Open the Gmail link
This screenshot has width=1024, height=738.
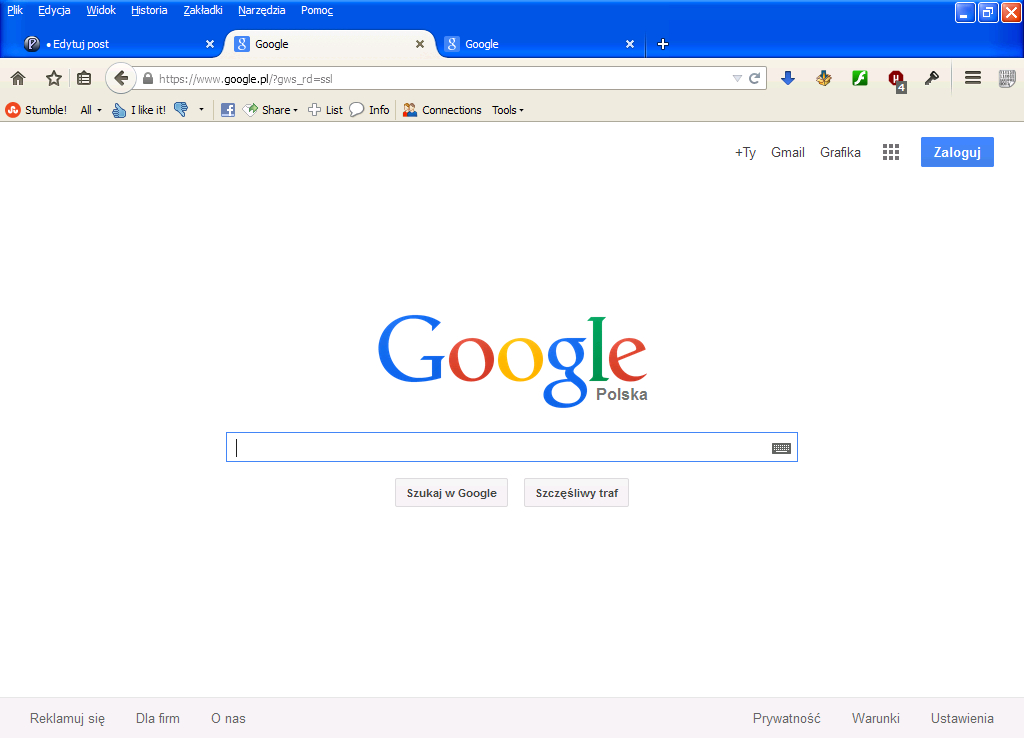tap(788, 152)
